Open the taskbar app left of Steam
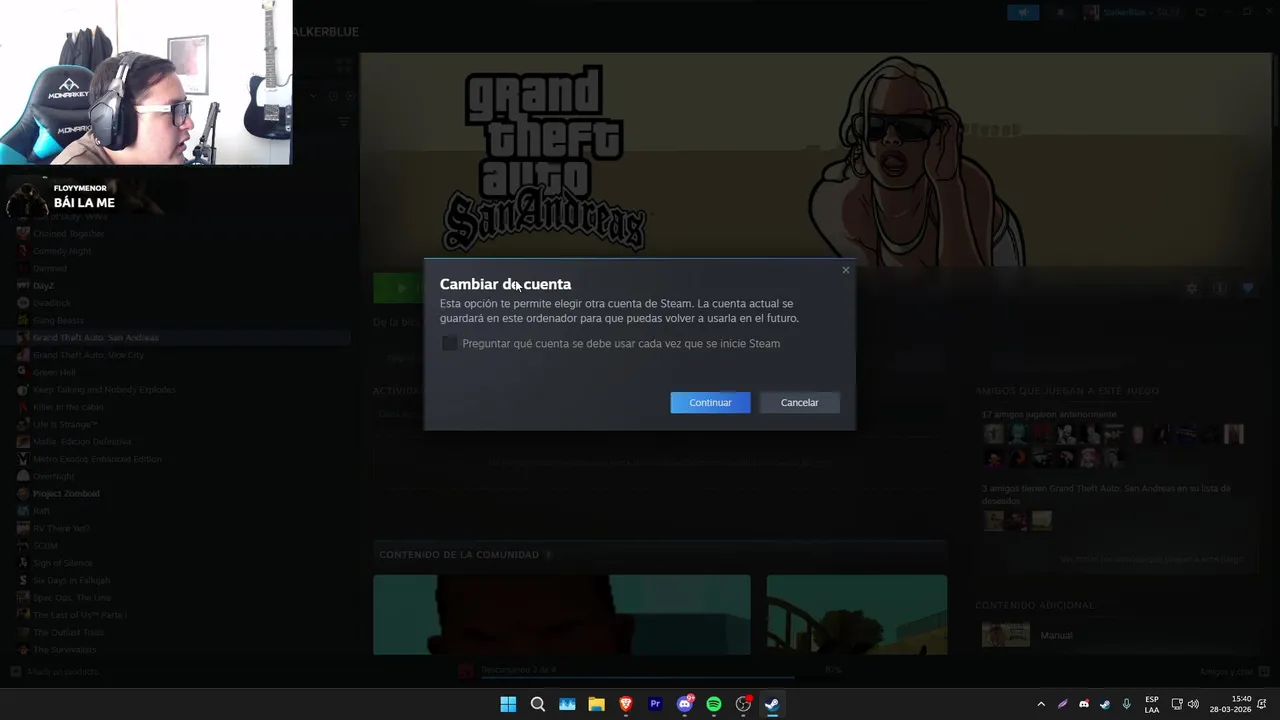Viewport: 1280px width, 720px height. pyautogui.click(x=743, y=704)
